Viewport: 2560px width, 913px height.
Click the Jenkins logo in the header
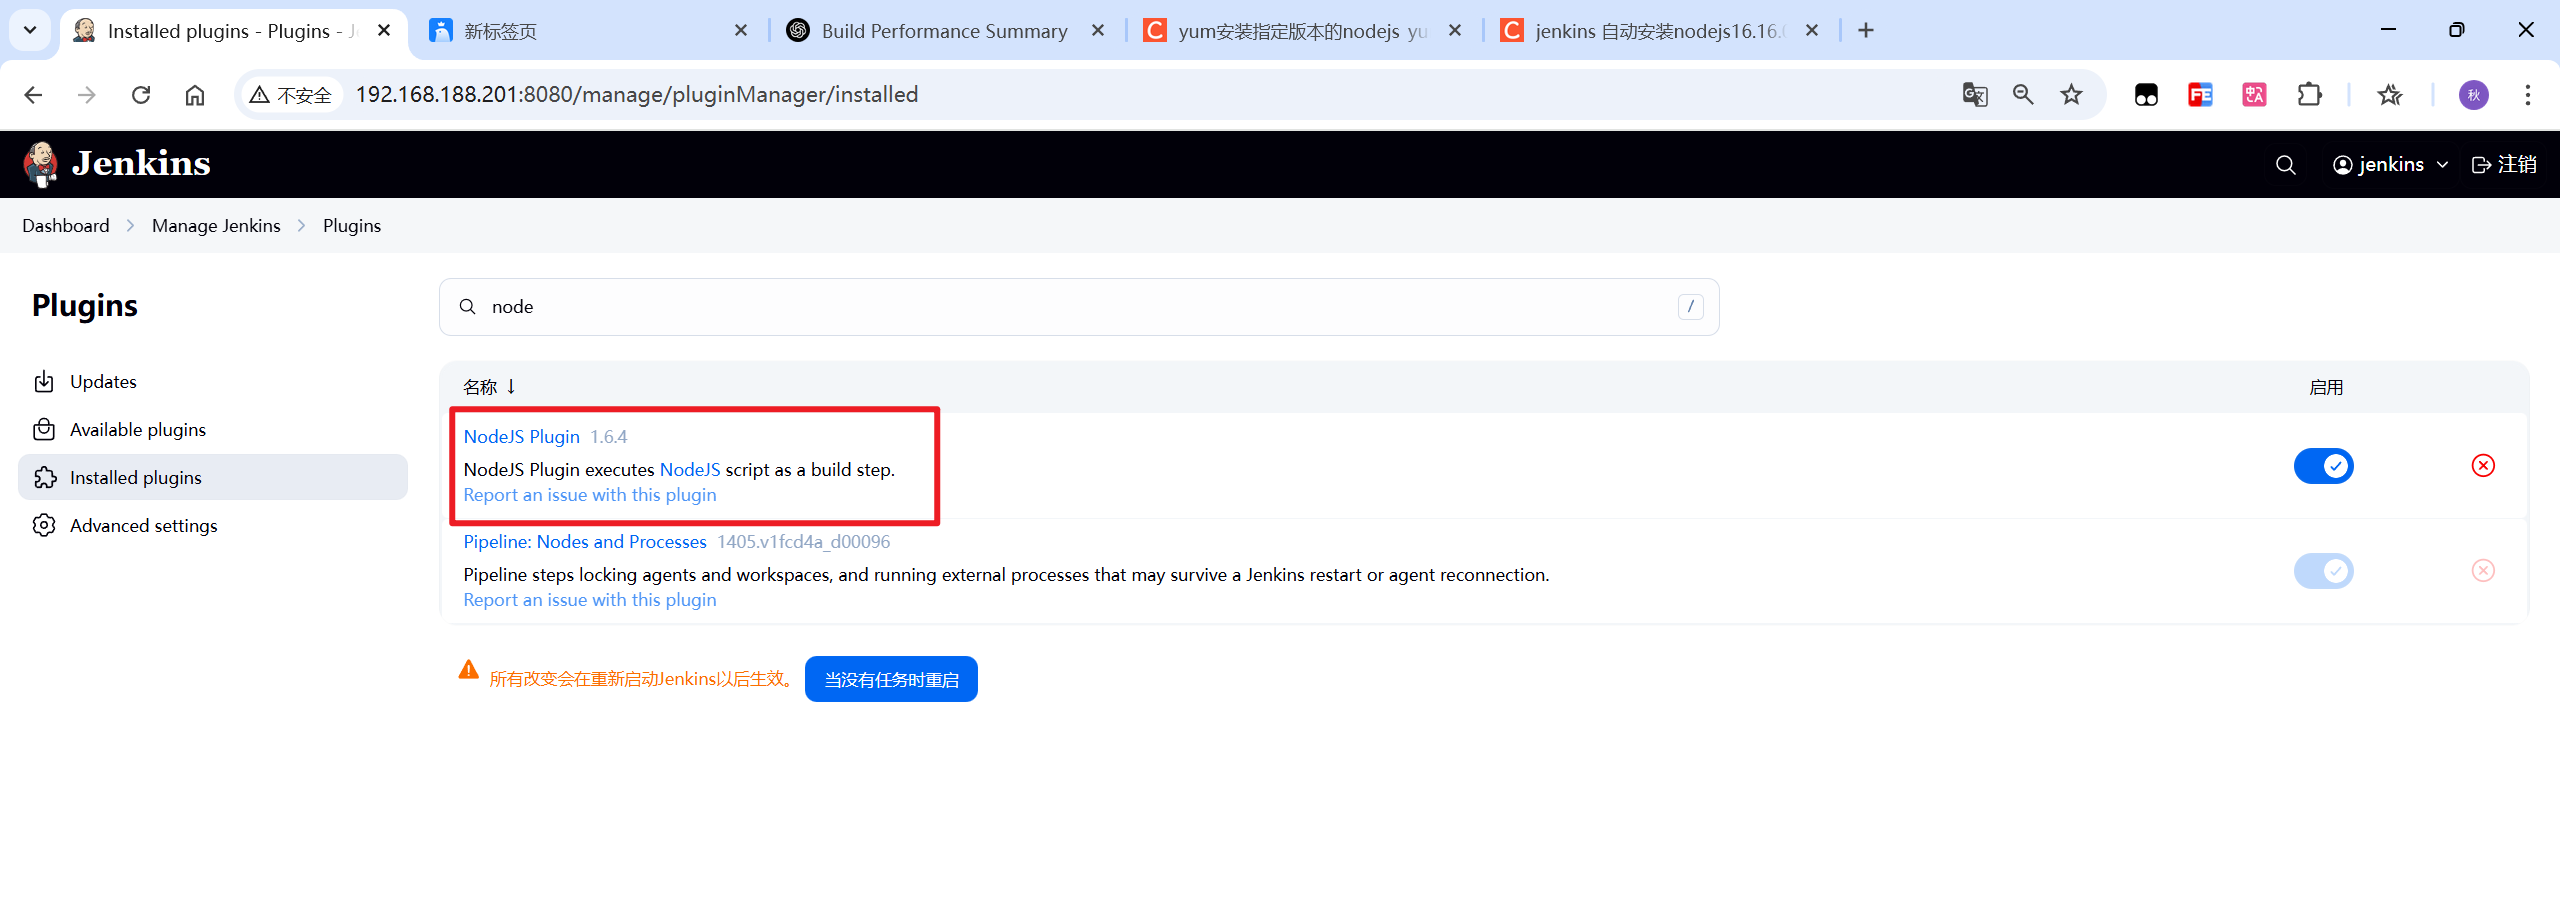point(117,164)
